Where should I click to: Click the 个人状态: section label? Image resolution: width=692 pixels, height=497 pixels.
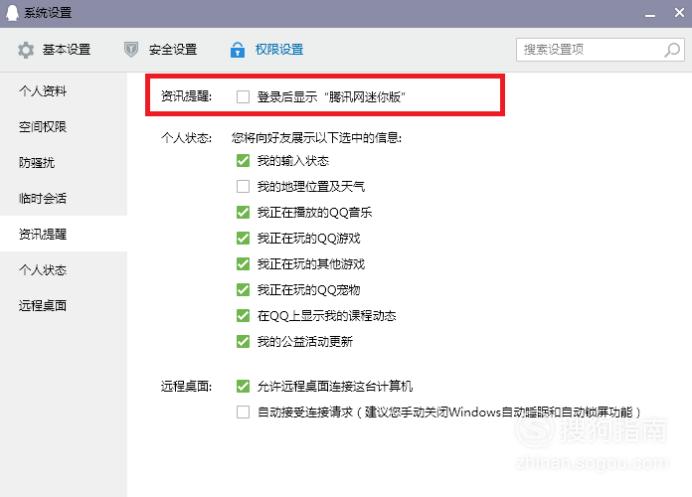click(x=186, y=138)
